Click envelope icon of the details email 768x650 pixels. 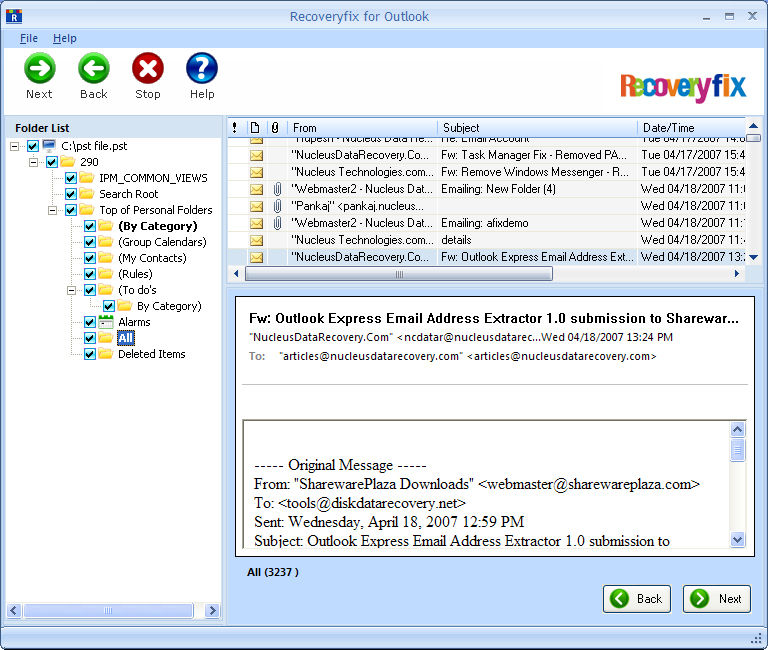(256, 241)
